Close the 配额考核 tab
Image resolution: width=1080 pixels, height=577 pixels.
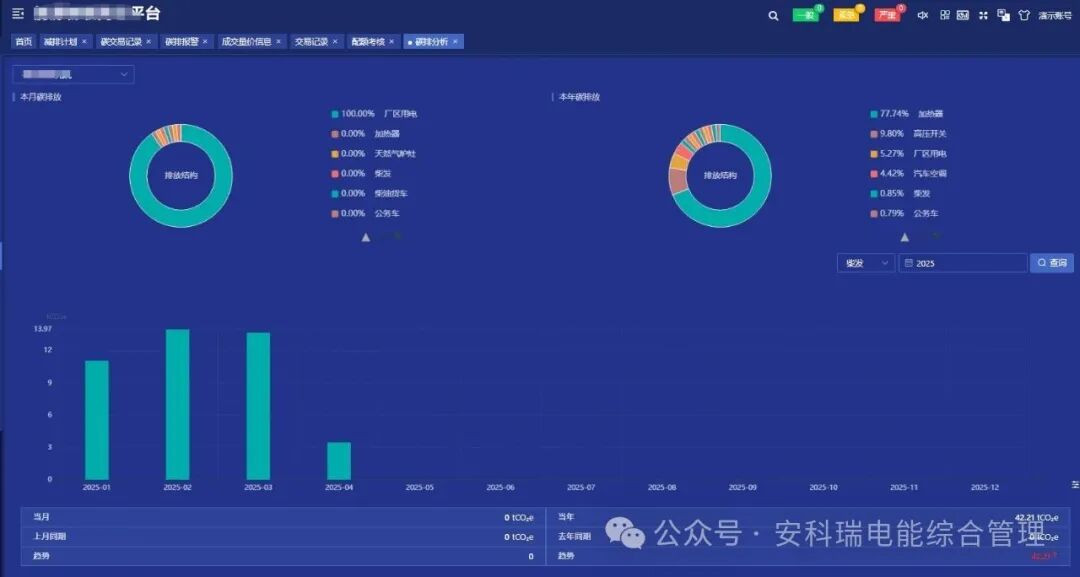pos(391,41)
